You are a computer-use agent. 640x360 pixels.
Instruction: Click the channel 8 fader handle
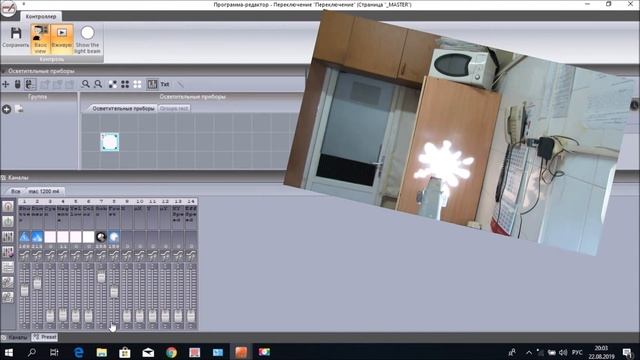pos(114,292)
